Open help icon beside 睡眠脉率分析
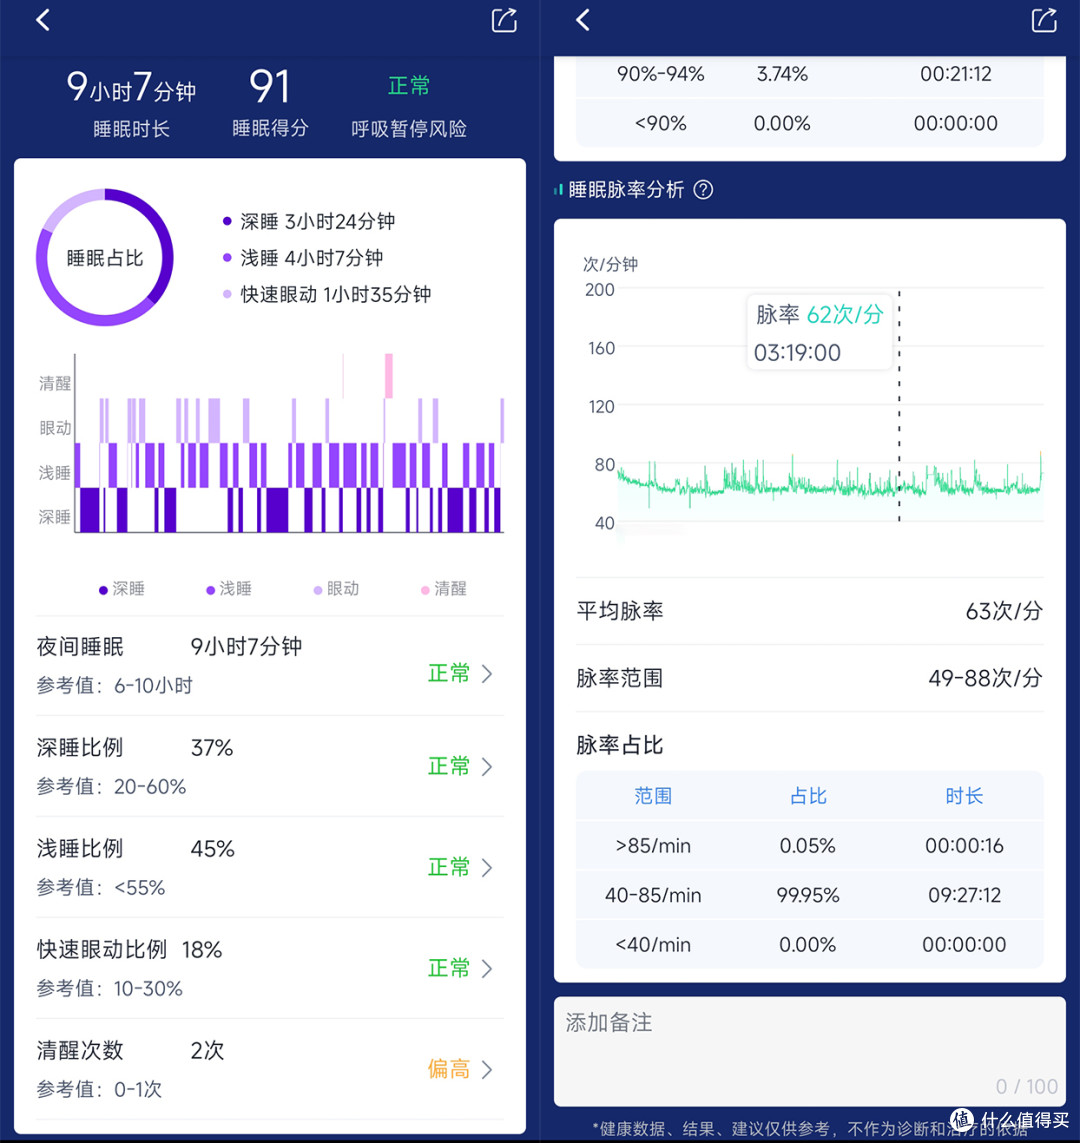This screenshot has width=1080, height=1143. coord(703,190)
